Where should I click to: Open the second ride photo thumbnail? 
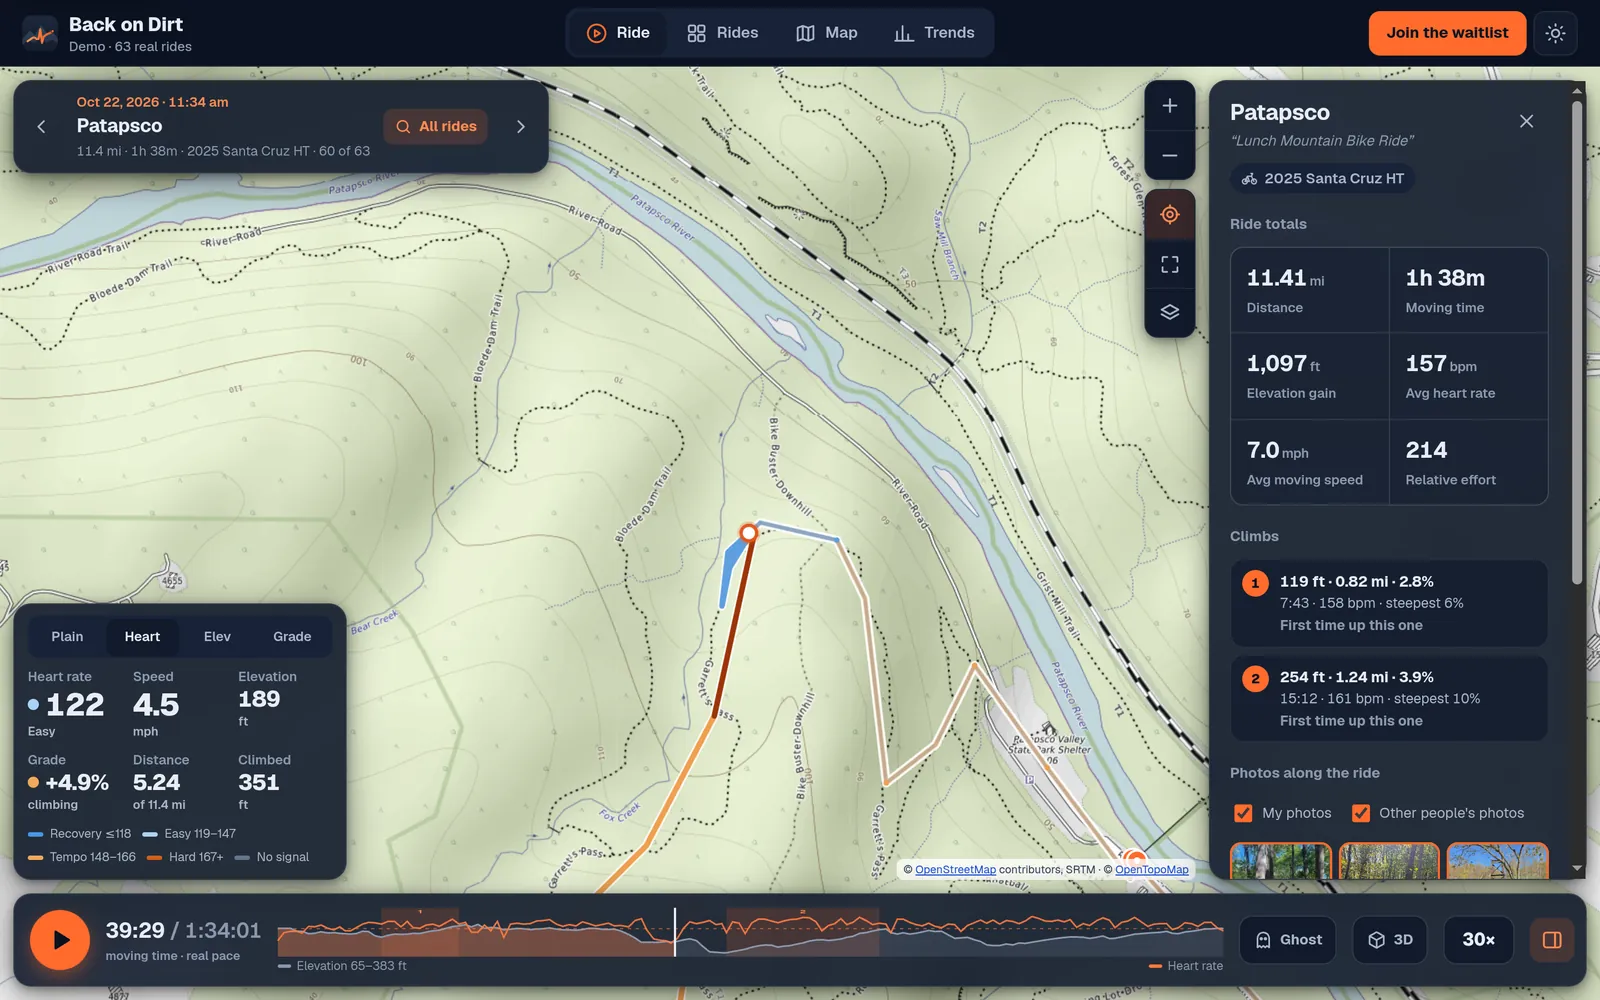(1389, 861)
